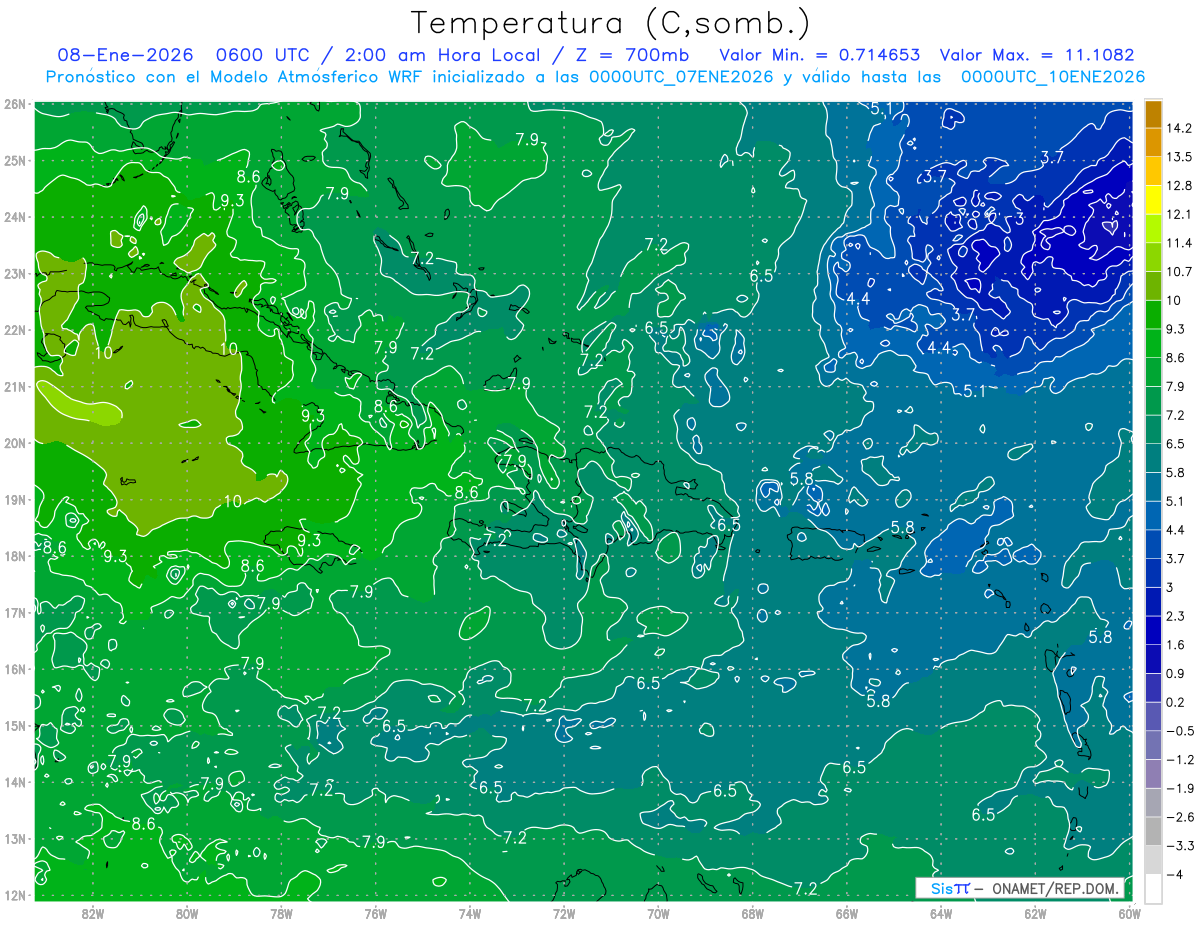Click the '16N' latitude axis label
The image size is (1200, 927).
point(15,668)
